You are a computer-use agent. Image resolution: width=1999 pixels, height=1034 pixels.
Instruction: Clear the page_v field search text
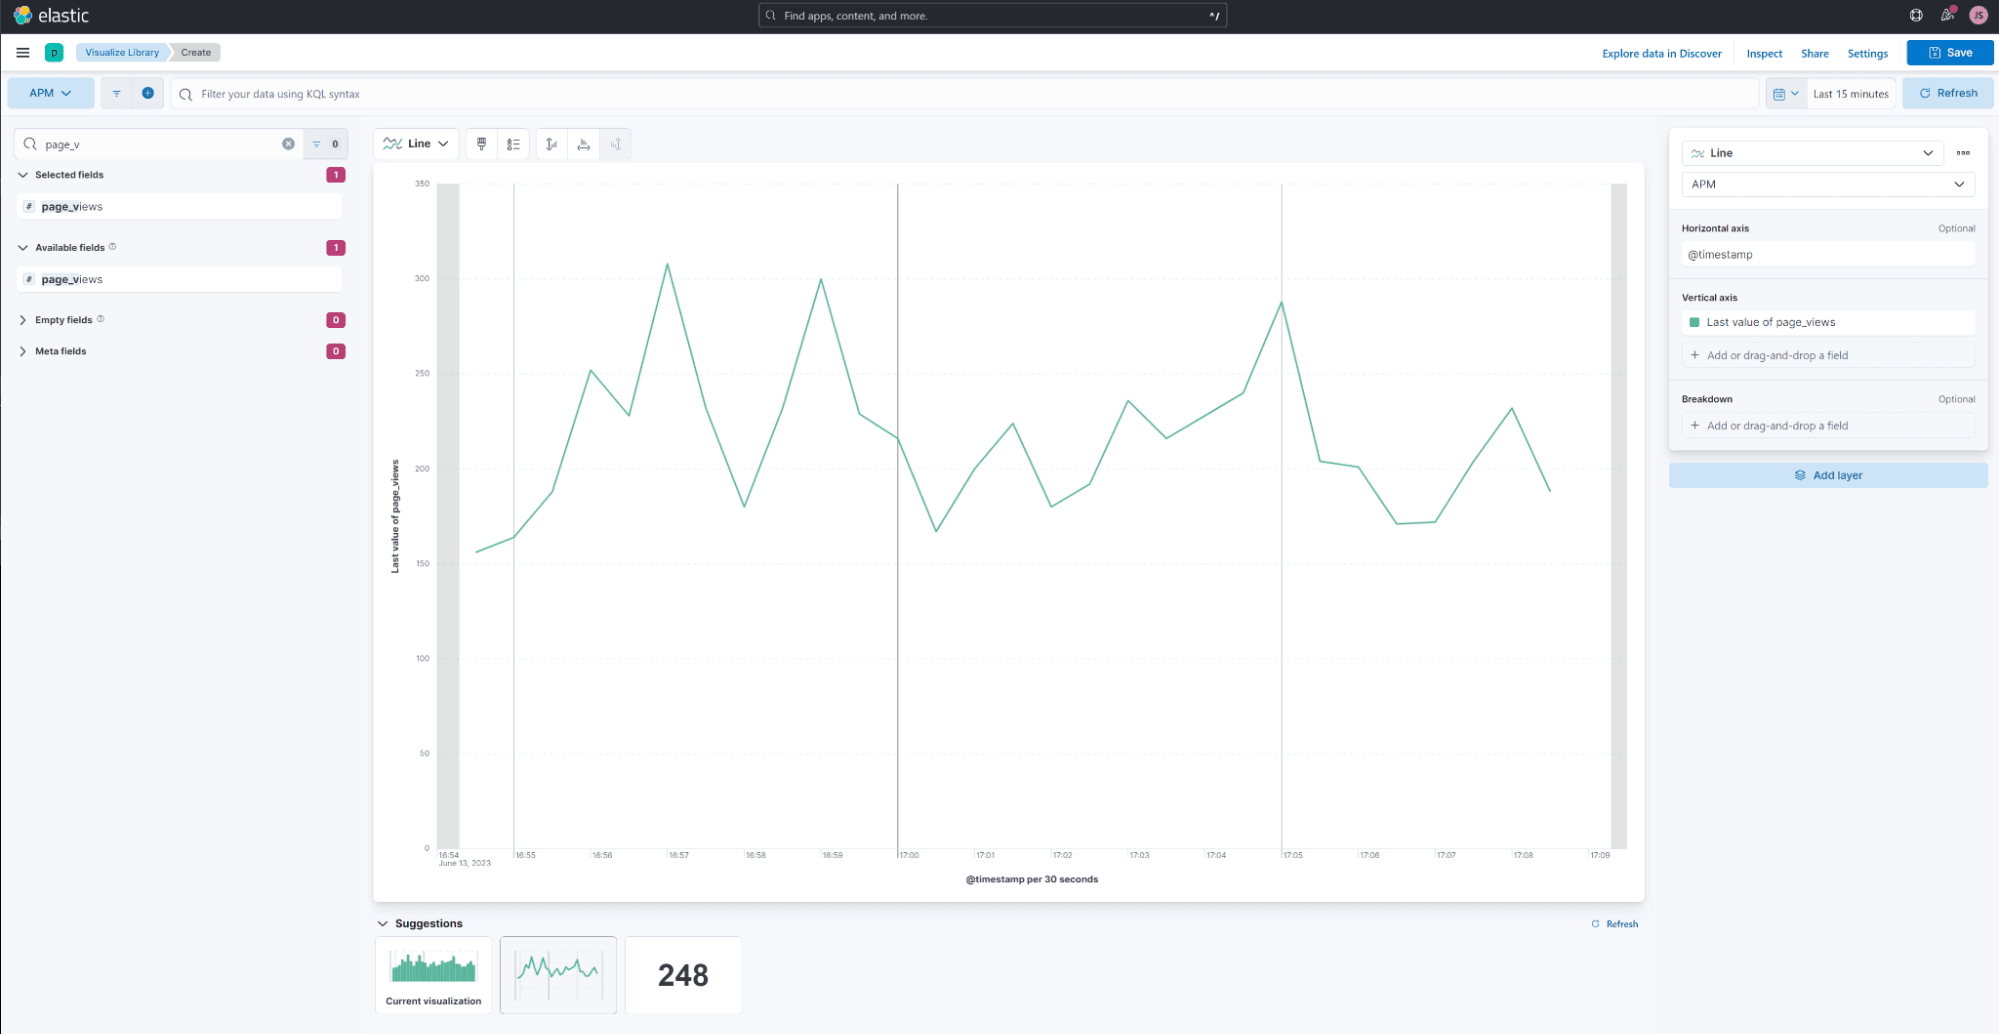(288, 144)
